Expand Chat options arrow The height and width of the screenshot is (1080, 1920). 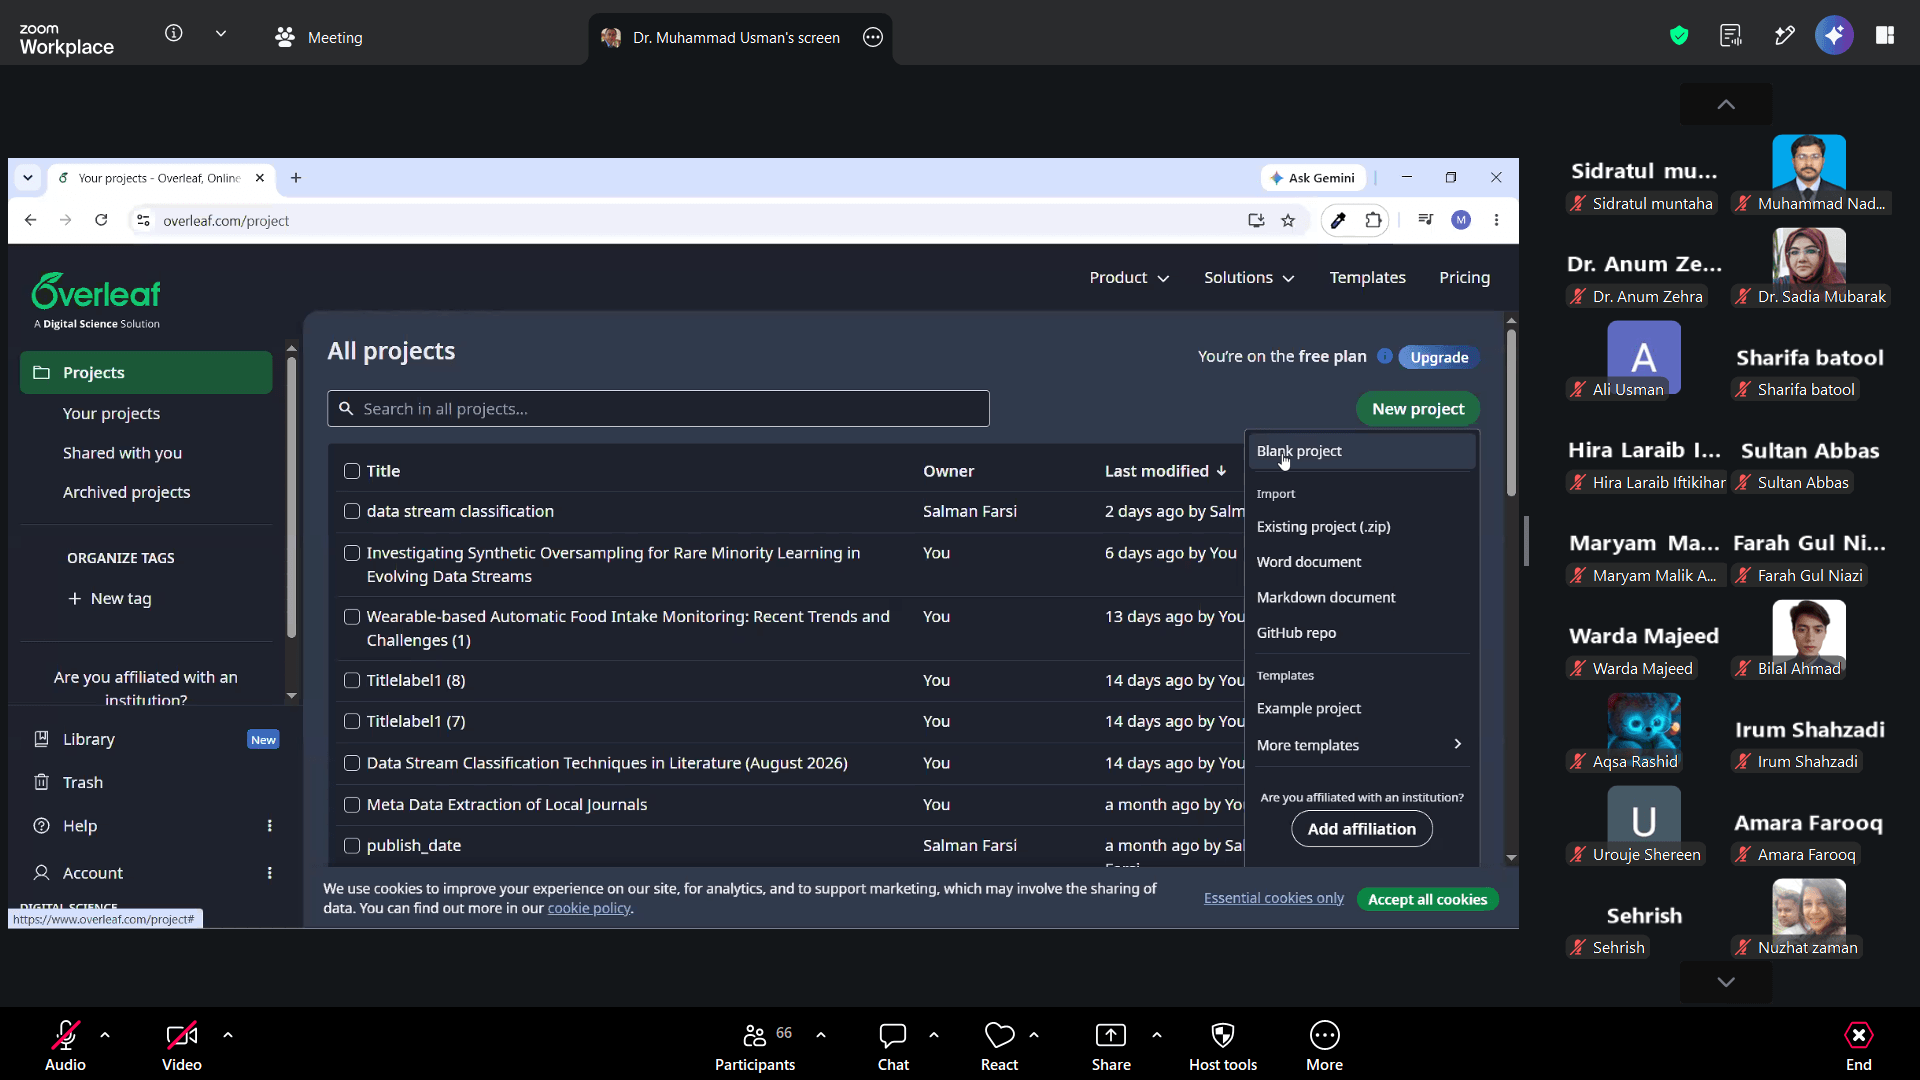click(x=934, y=1035)
